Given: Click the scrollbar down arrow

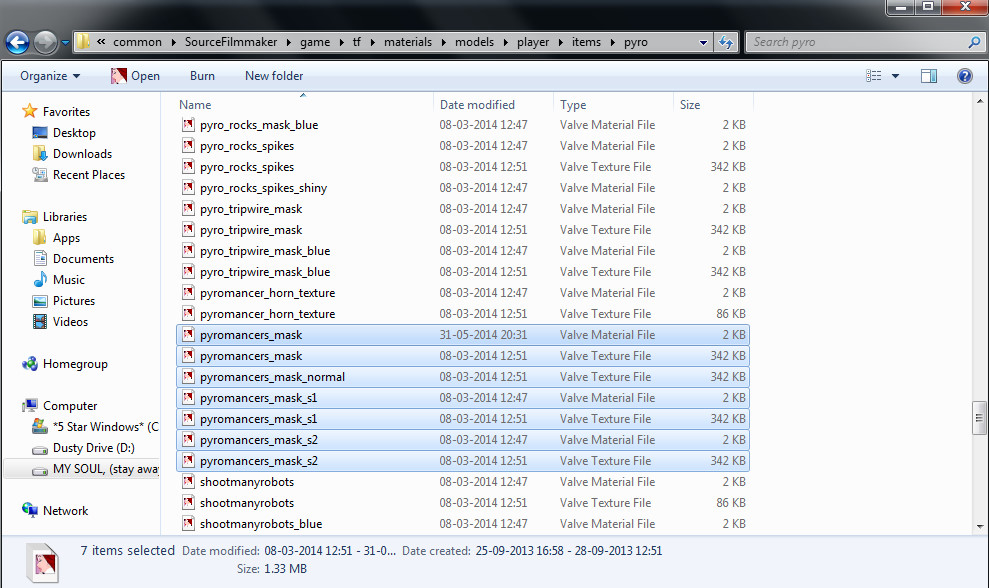Looking at the screenshot, I should tap(980, 526).
